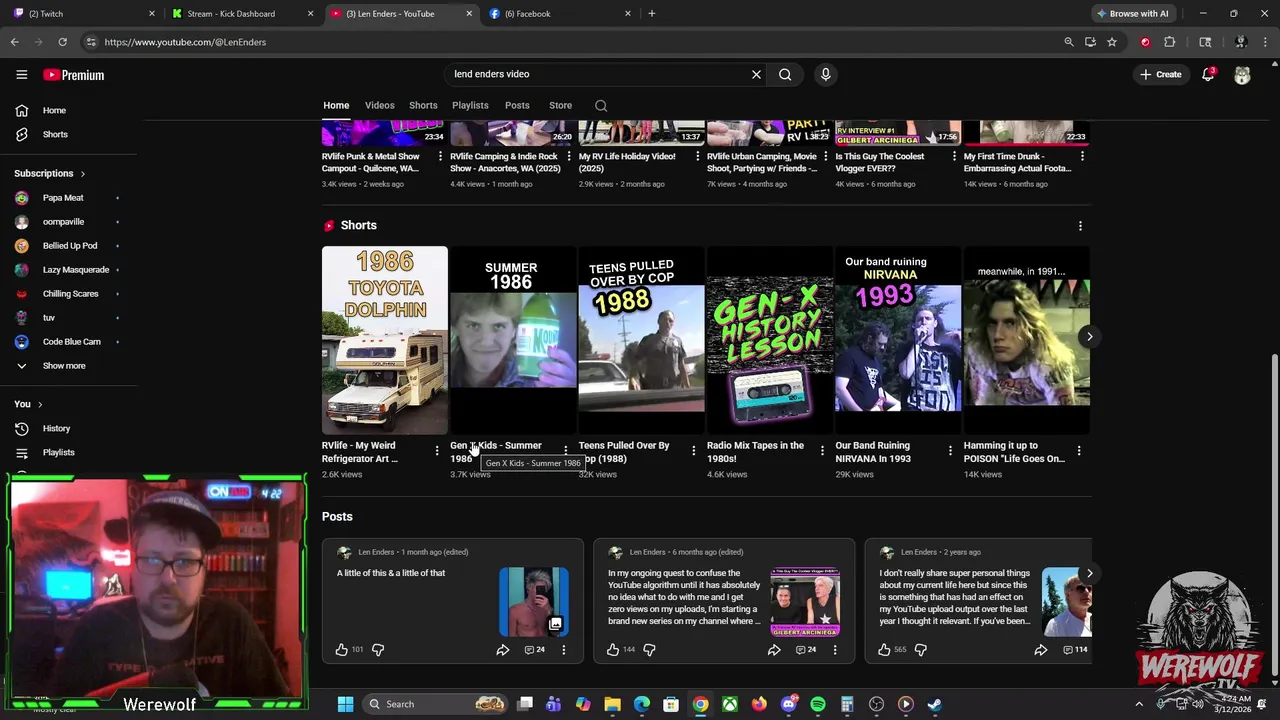The height and width of the screenshot is (720, 1280).
Task: Open the 1986 Toyota Dolphin short
Action: click(x=385, y=340)
